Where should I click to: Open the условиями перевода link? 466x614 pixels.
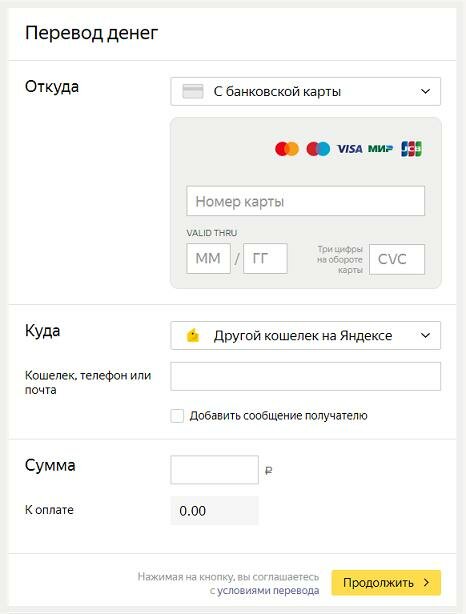268,590
